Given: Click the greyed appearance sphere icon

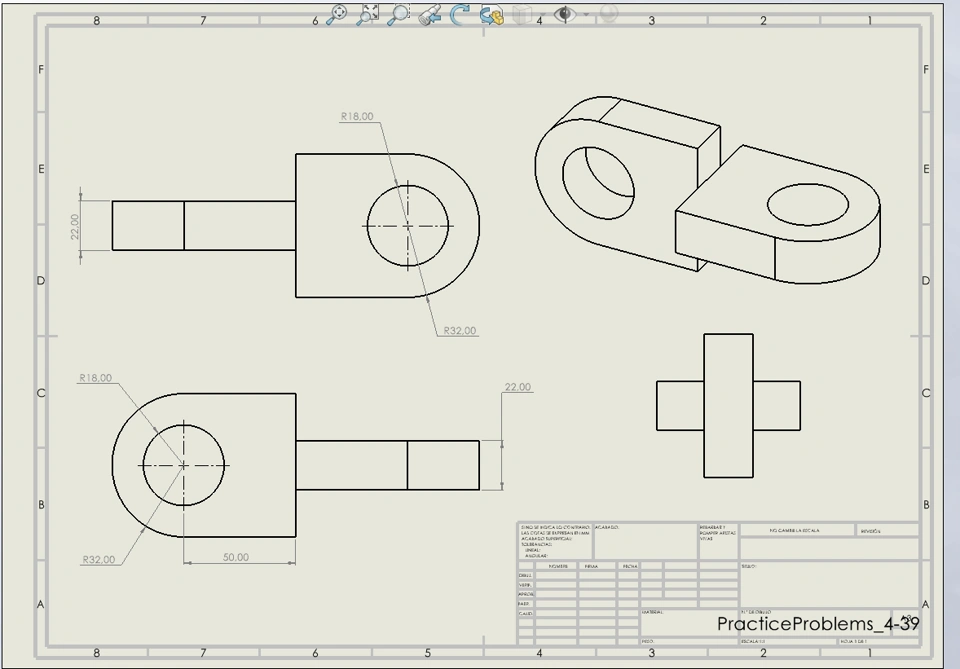Looking at the screenshot, I should tap(608, 14).
